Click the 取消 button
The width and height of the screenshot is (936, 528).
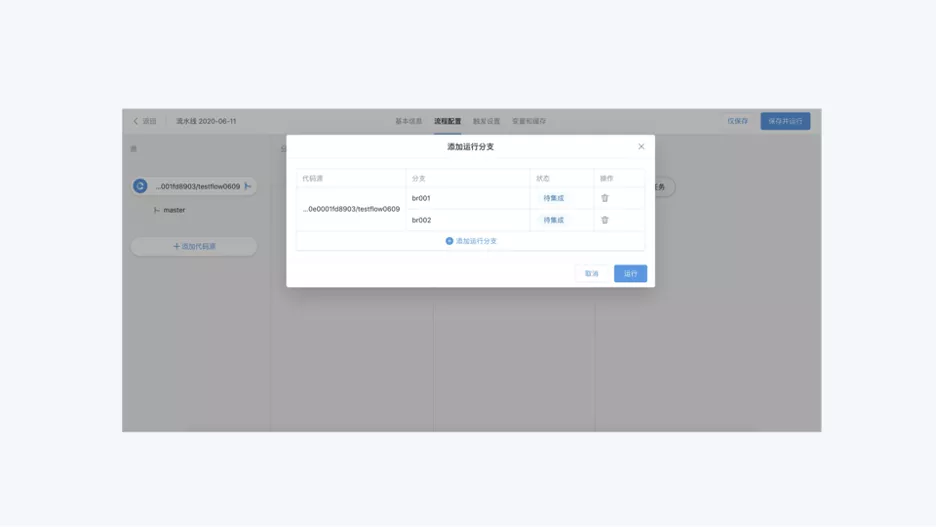(x=592, y=273)
